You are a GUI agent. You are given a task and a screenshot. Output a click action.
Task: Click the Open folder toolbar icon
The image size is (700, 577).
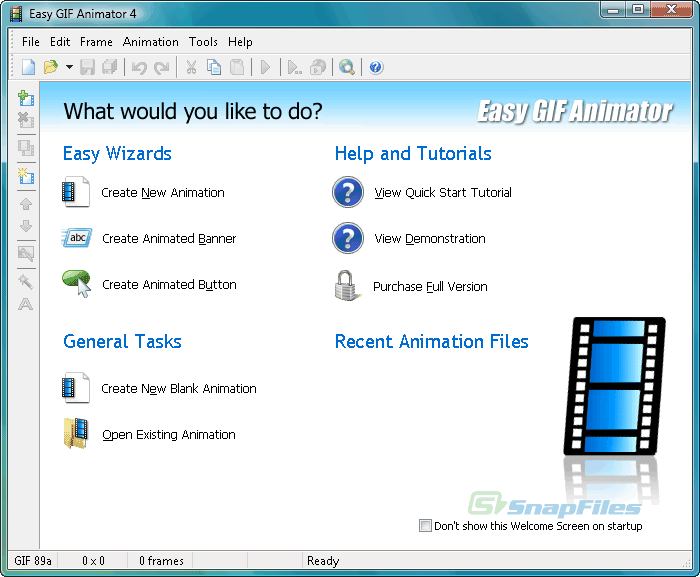(x=51, y=67)
